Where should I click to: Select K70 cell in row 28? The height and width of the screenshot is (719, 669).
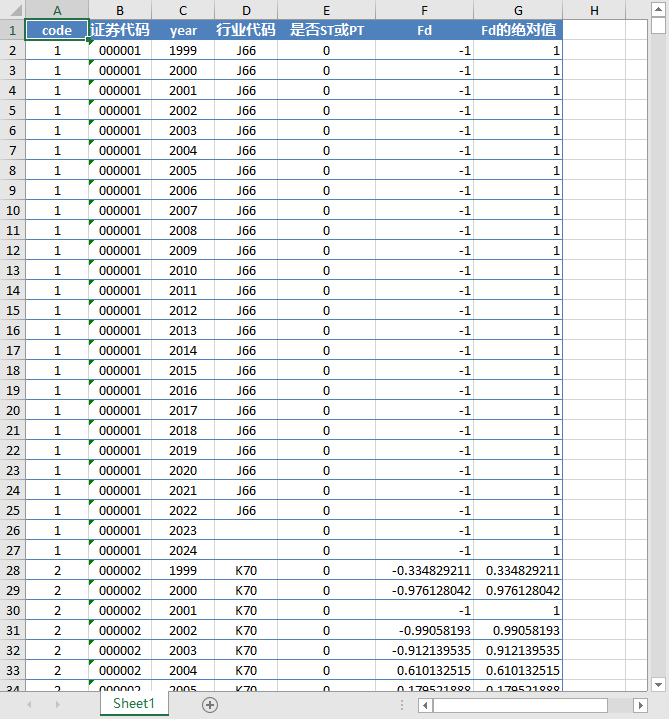pyautogui.click(x=246, y=570)
